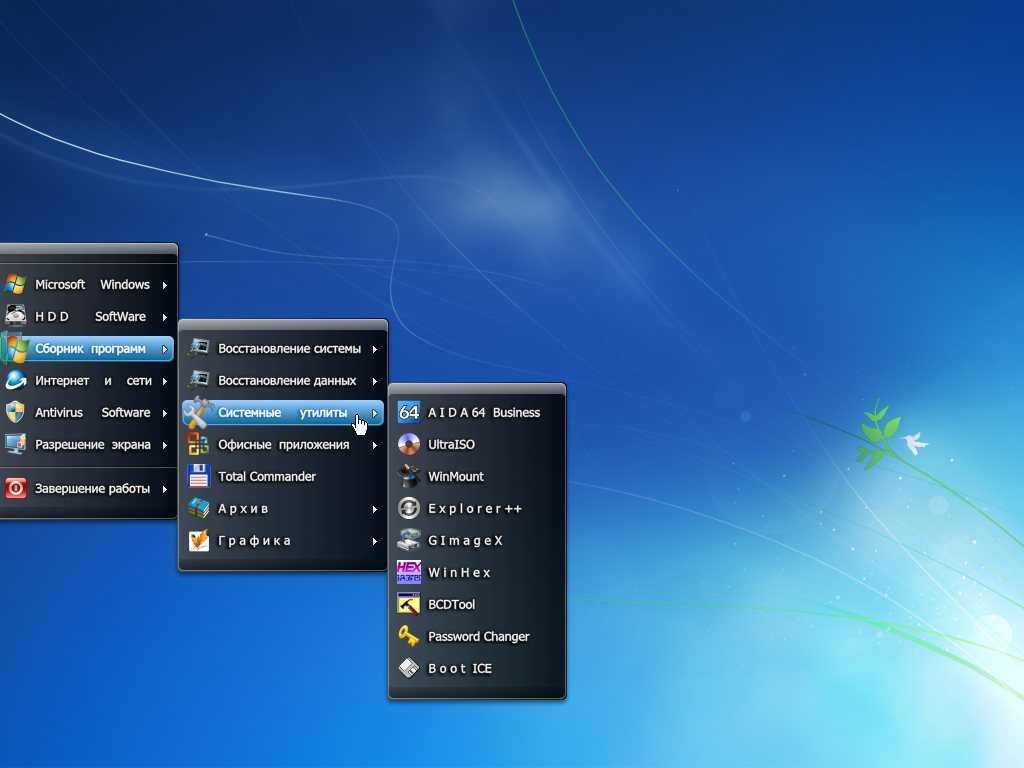The height and width of the screenshot is (768, 1024).
Task: Click the Архив books icon
Action: pos(199,508)
